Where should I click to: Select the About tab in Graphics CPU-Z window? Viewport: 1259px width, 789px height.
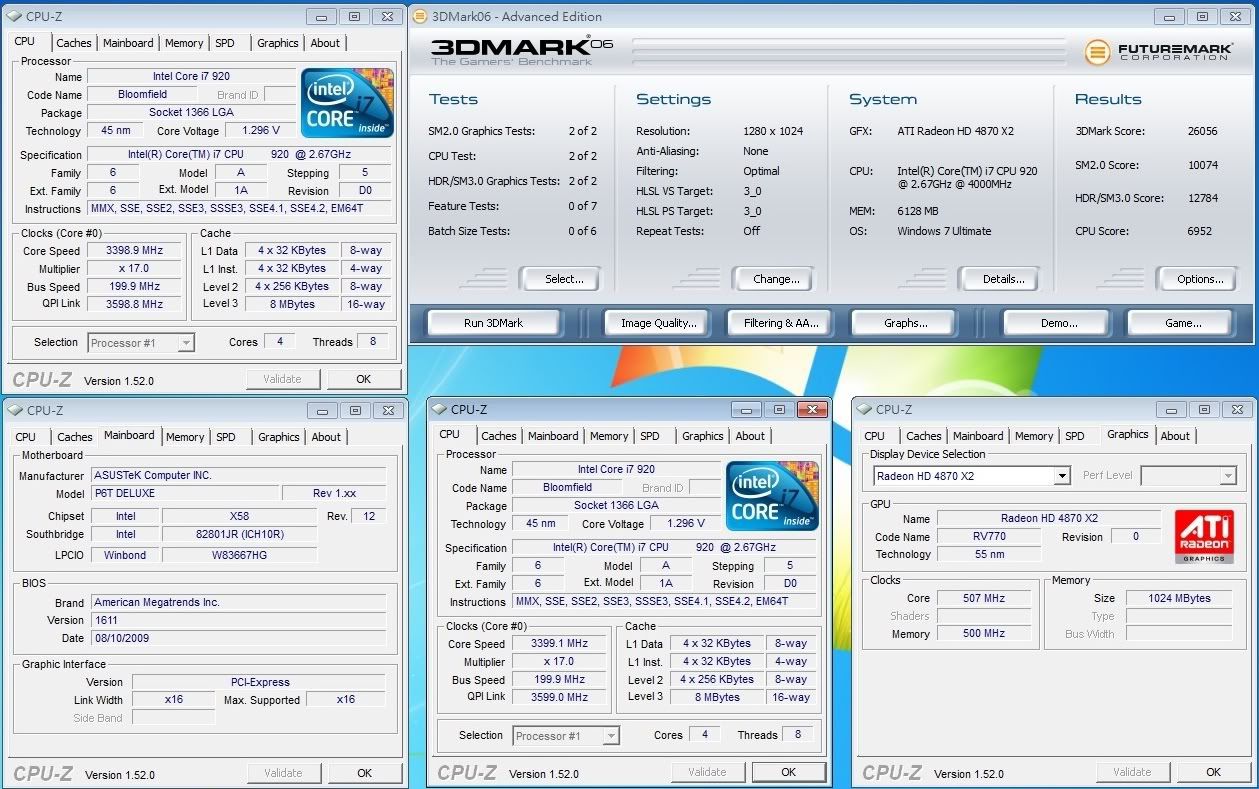[1175, 436]
